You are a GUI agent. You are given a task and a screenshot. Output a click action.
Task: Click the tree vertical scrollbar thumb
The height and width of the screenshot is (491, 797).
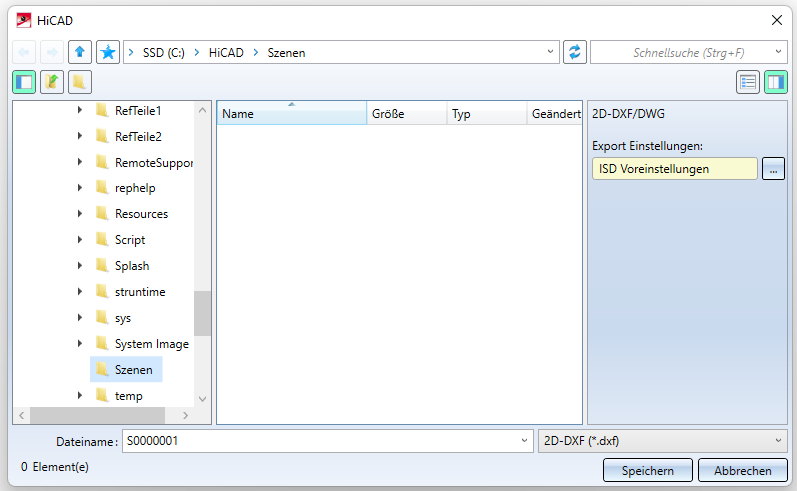pyautogui.click(x=202, y=313)
